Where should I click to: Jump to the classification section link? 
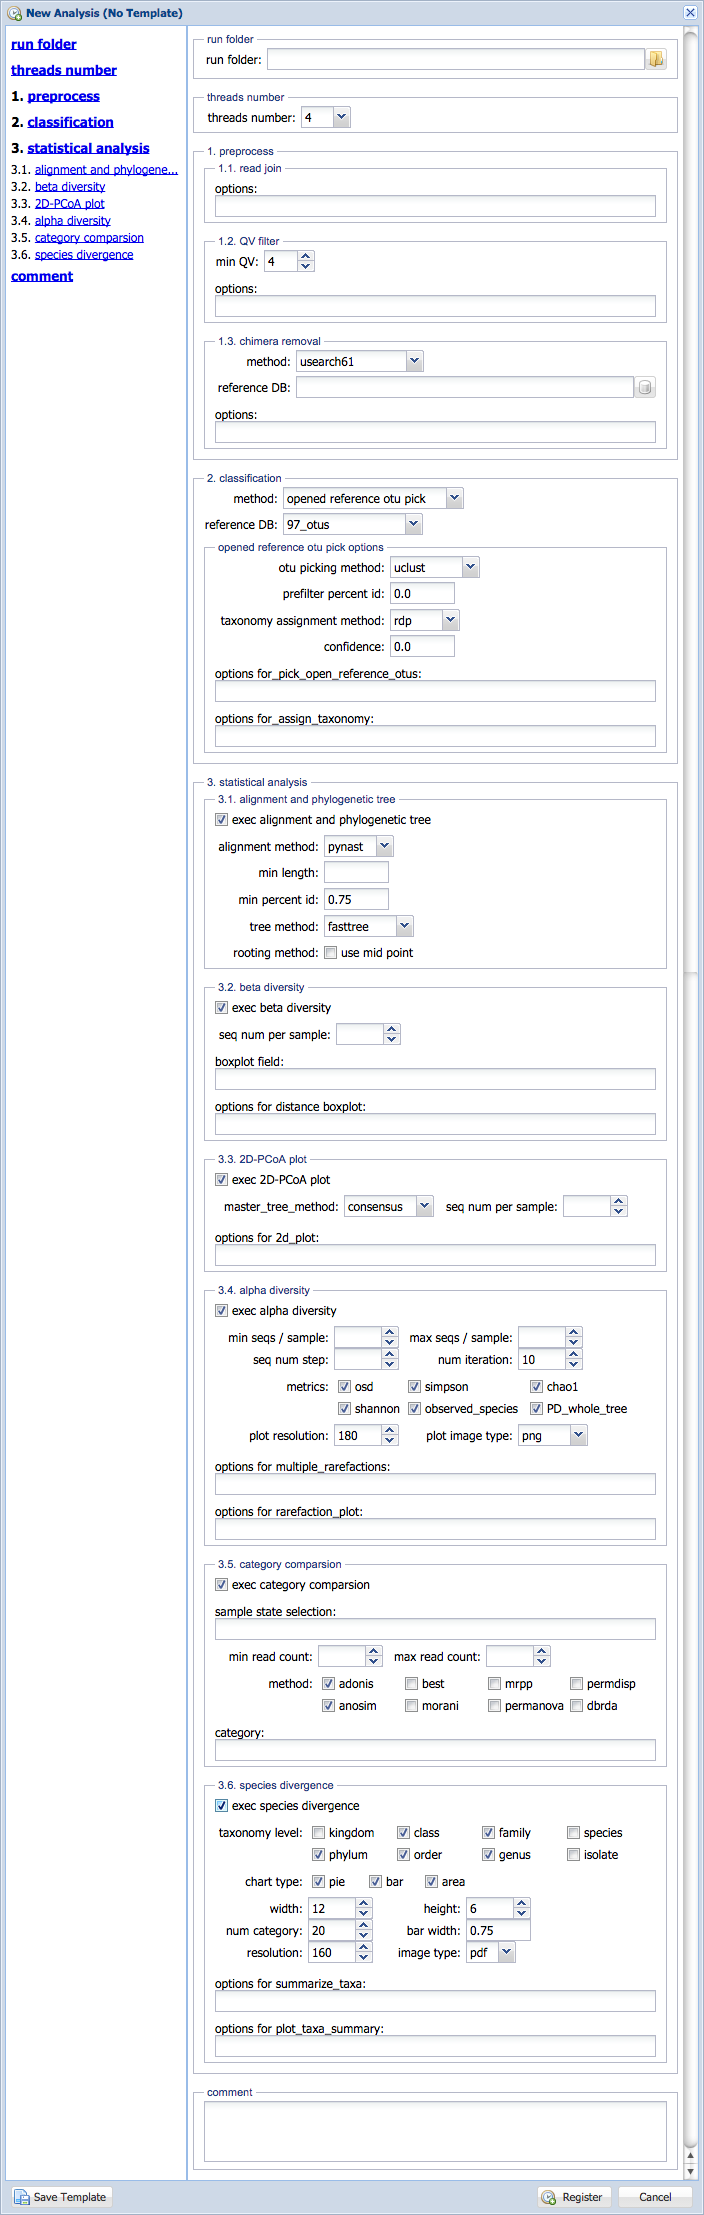[x=70, y=122]
